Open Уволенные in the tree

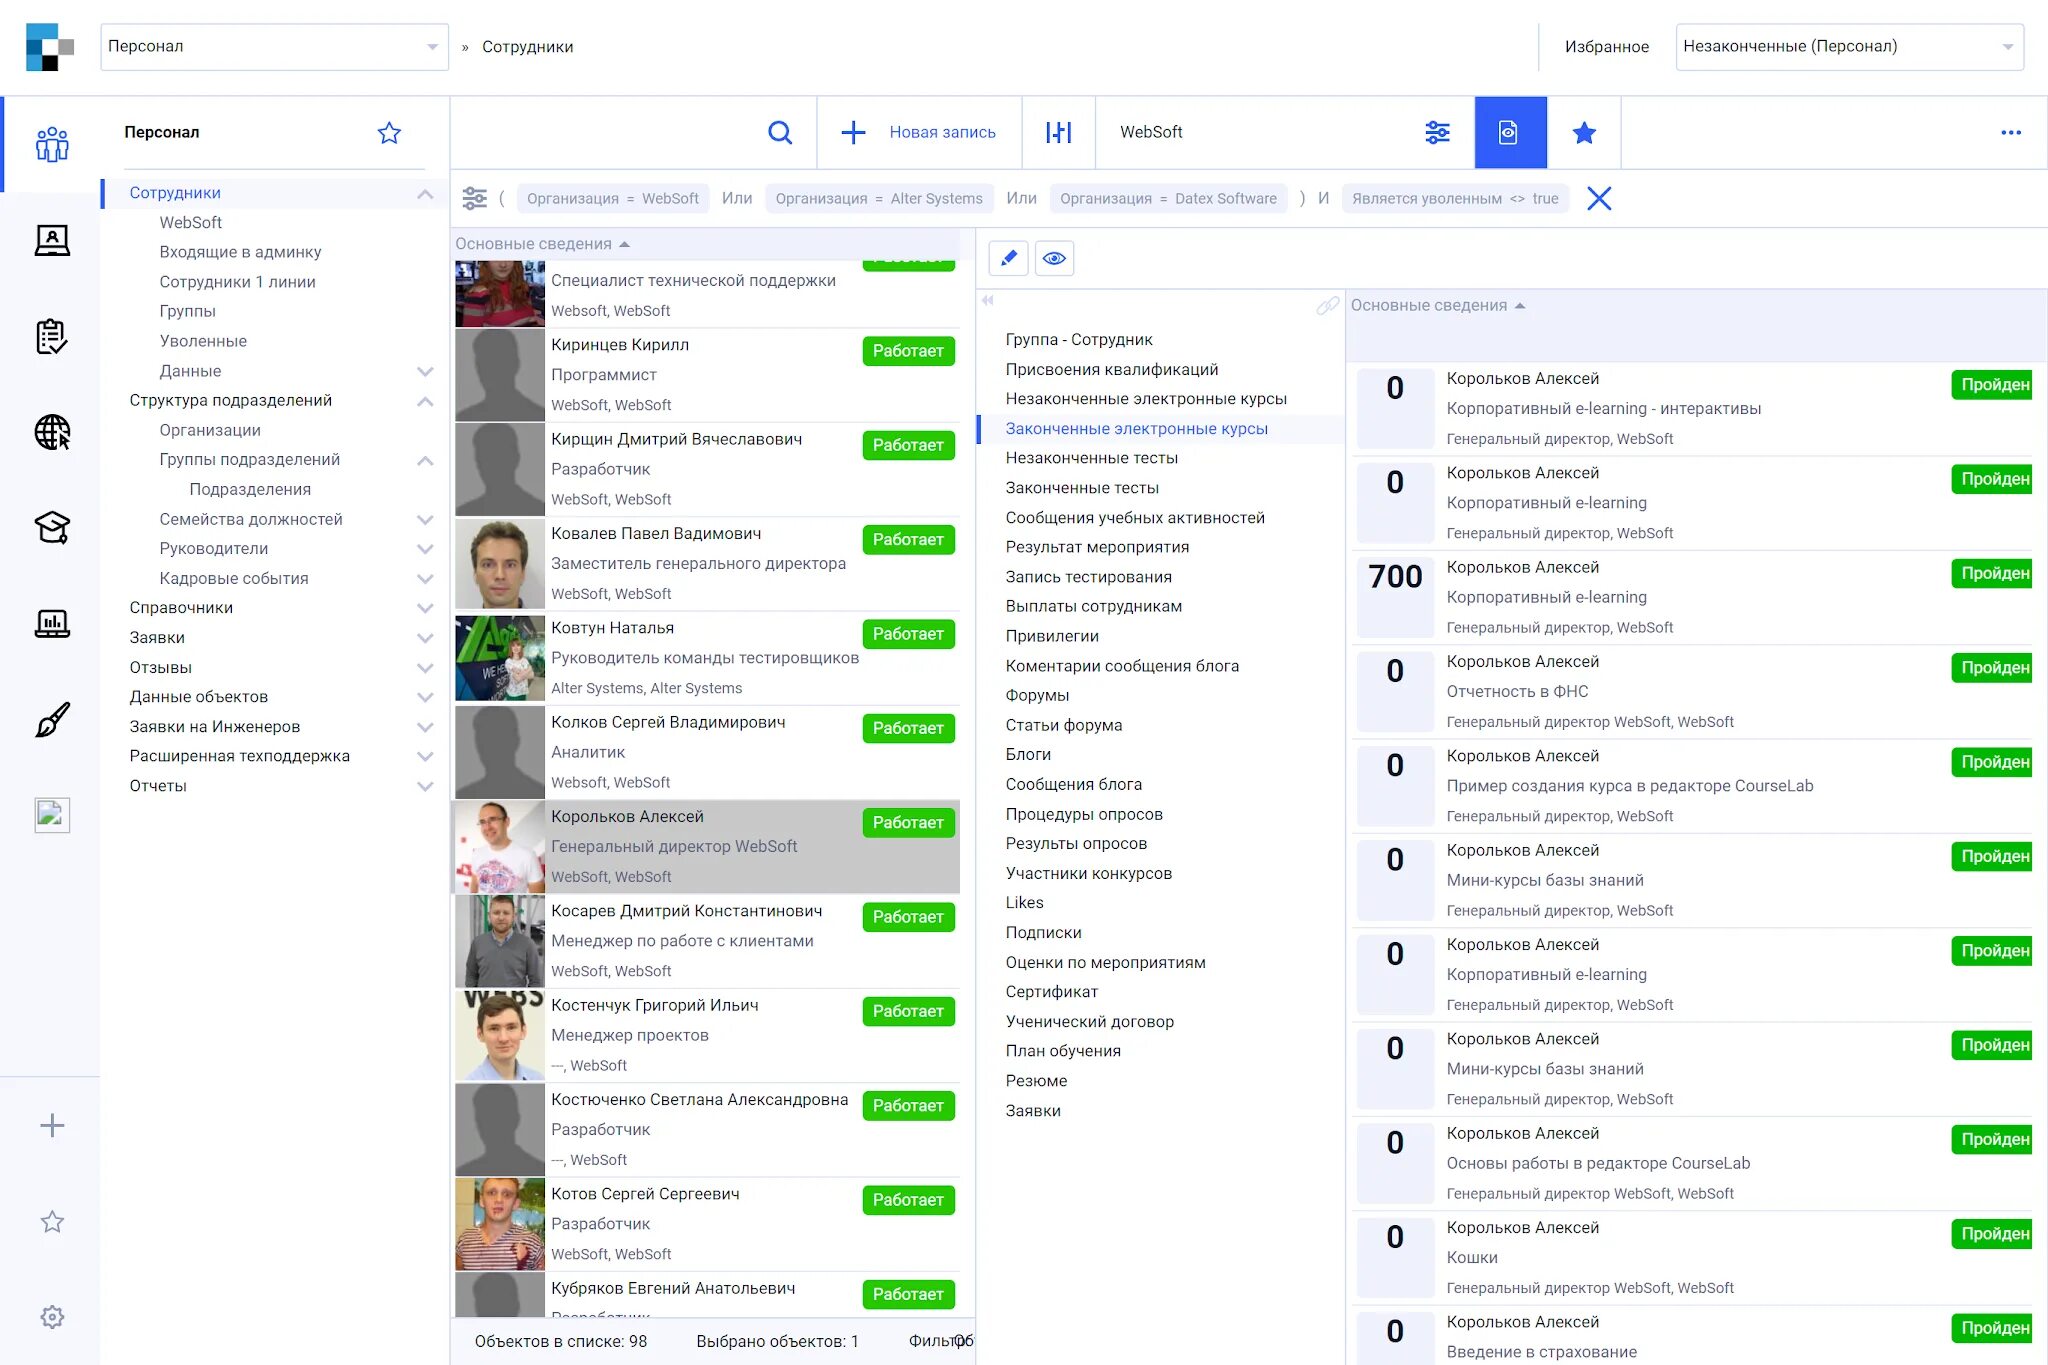coord(203,341)
